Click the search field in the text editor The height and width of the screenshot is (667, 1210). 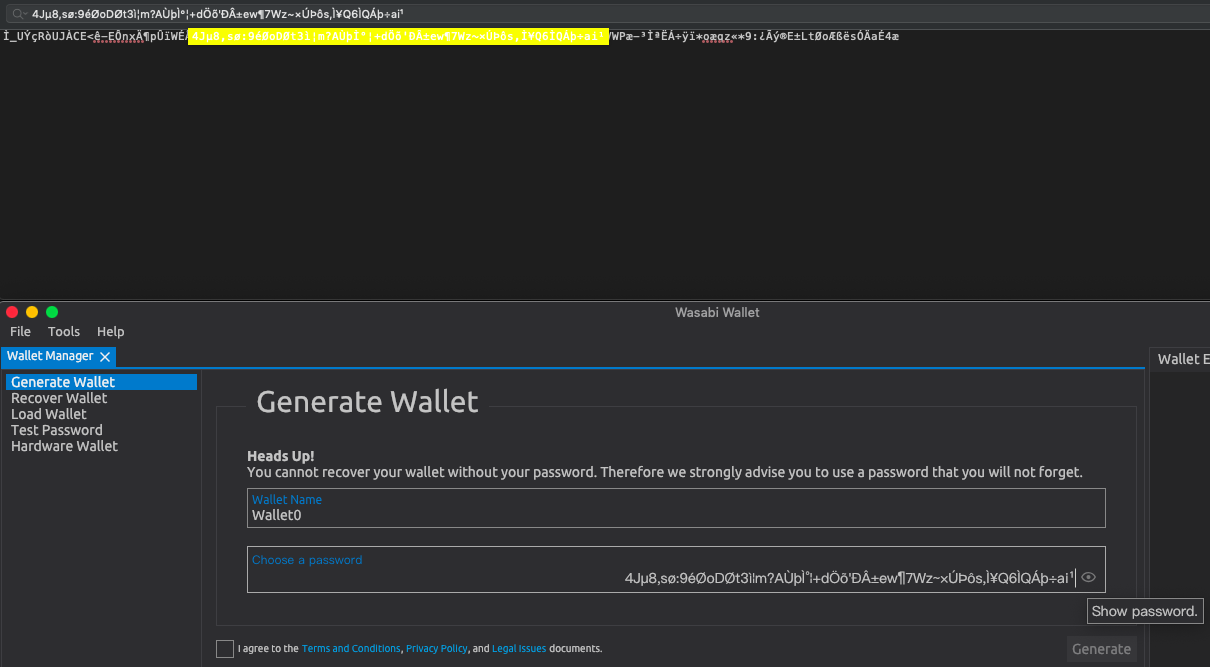click(610, 14)
